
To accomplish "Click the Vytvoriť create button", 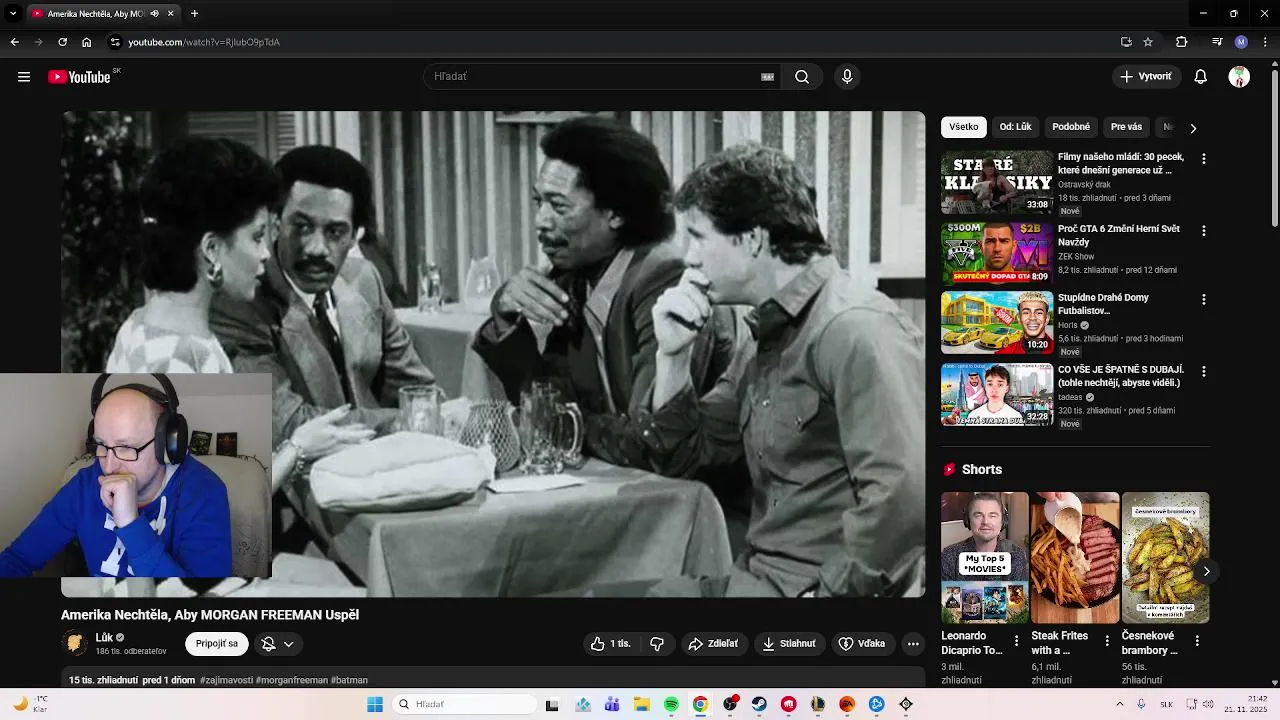I will click(1146, 77).
